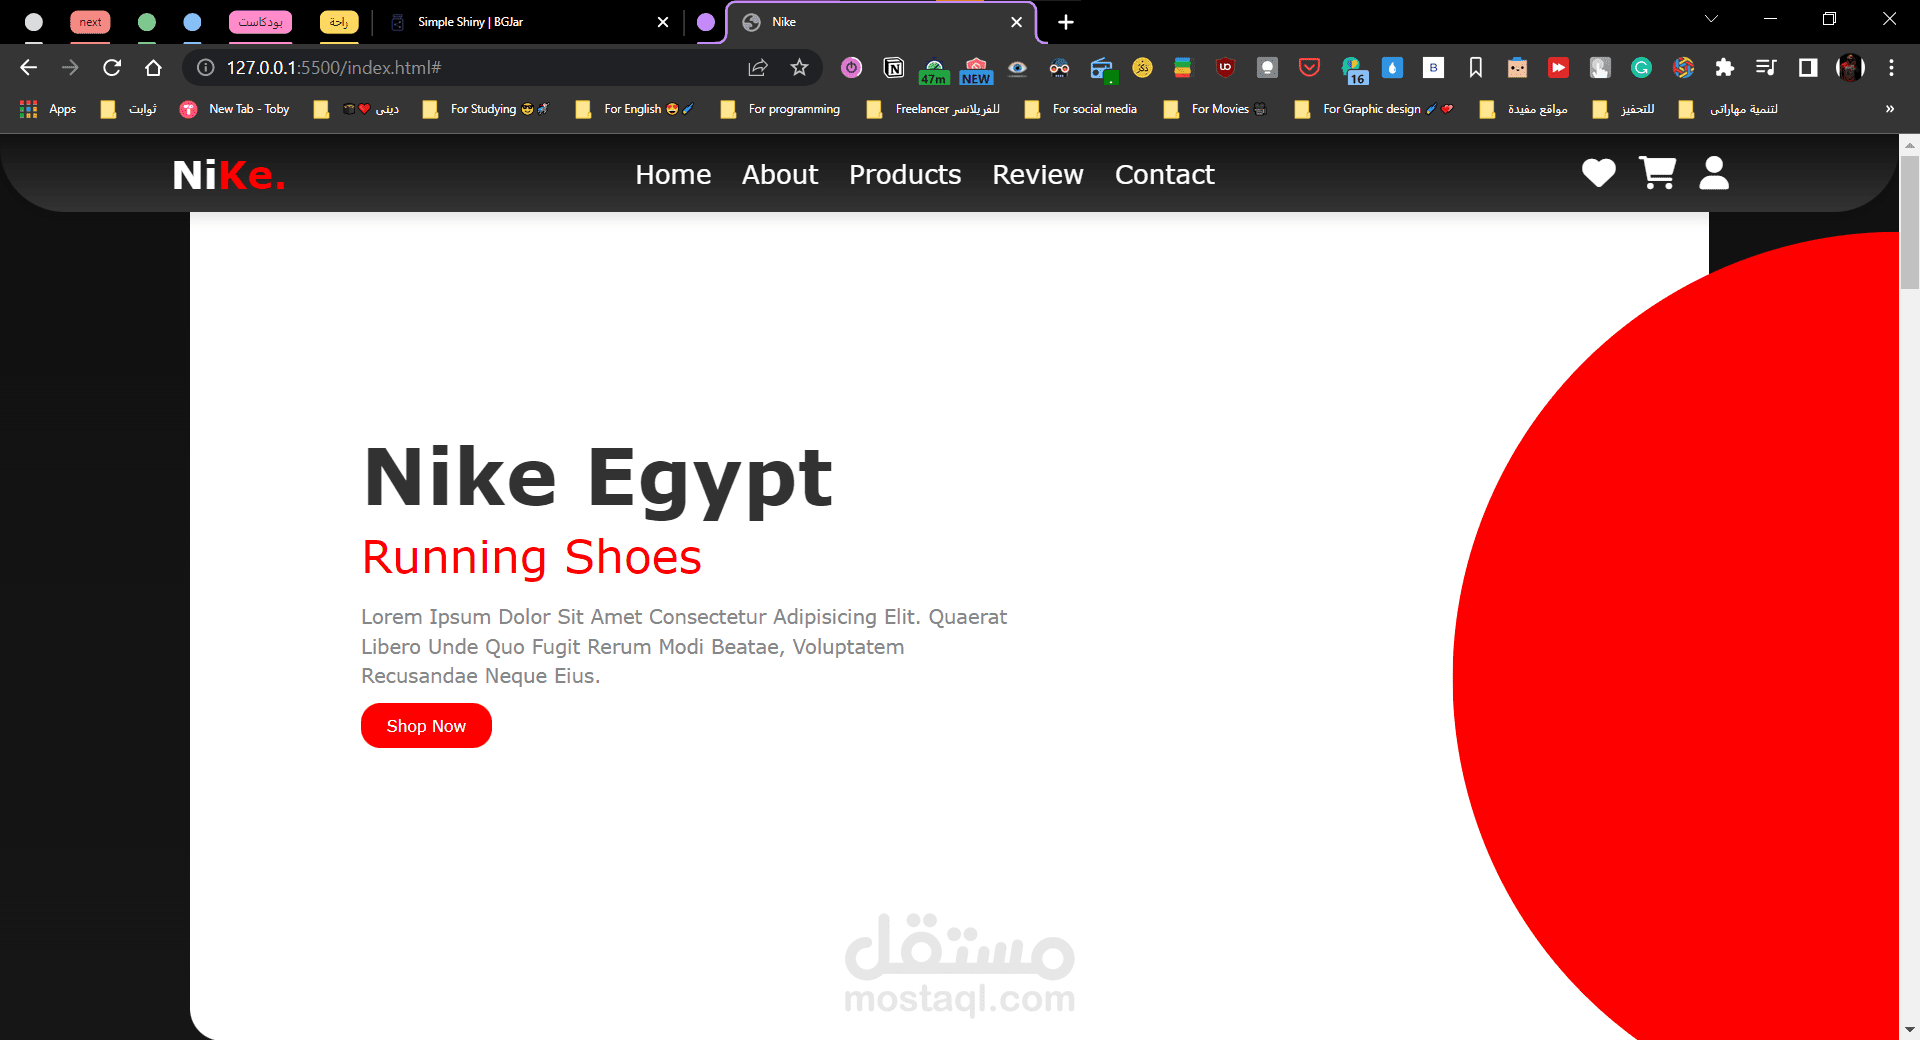Screen dimensions: 1920x1040
Task: Go to the About nav link
Action: coord(780,174)
